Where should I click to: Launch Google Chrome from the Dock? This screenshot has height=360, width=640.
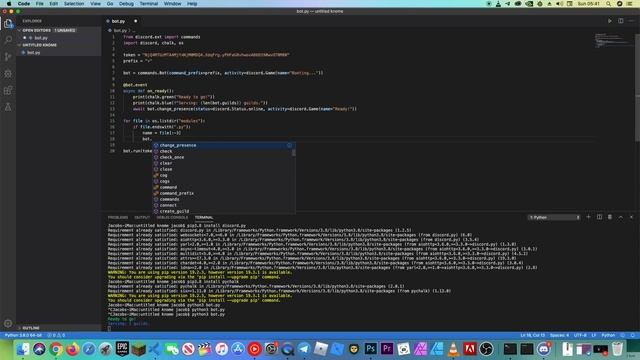56,349
